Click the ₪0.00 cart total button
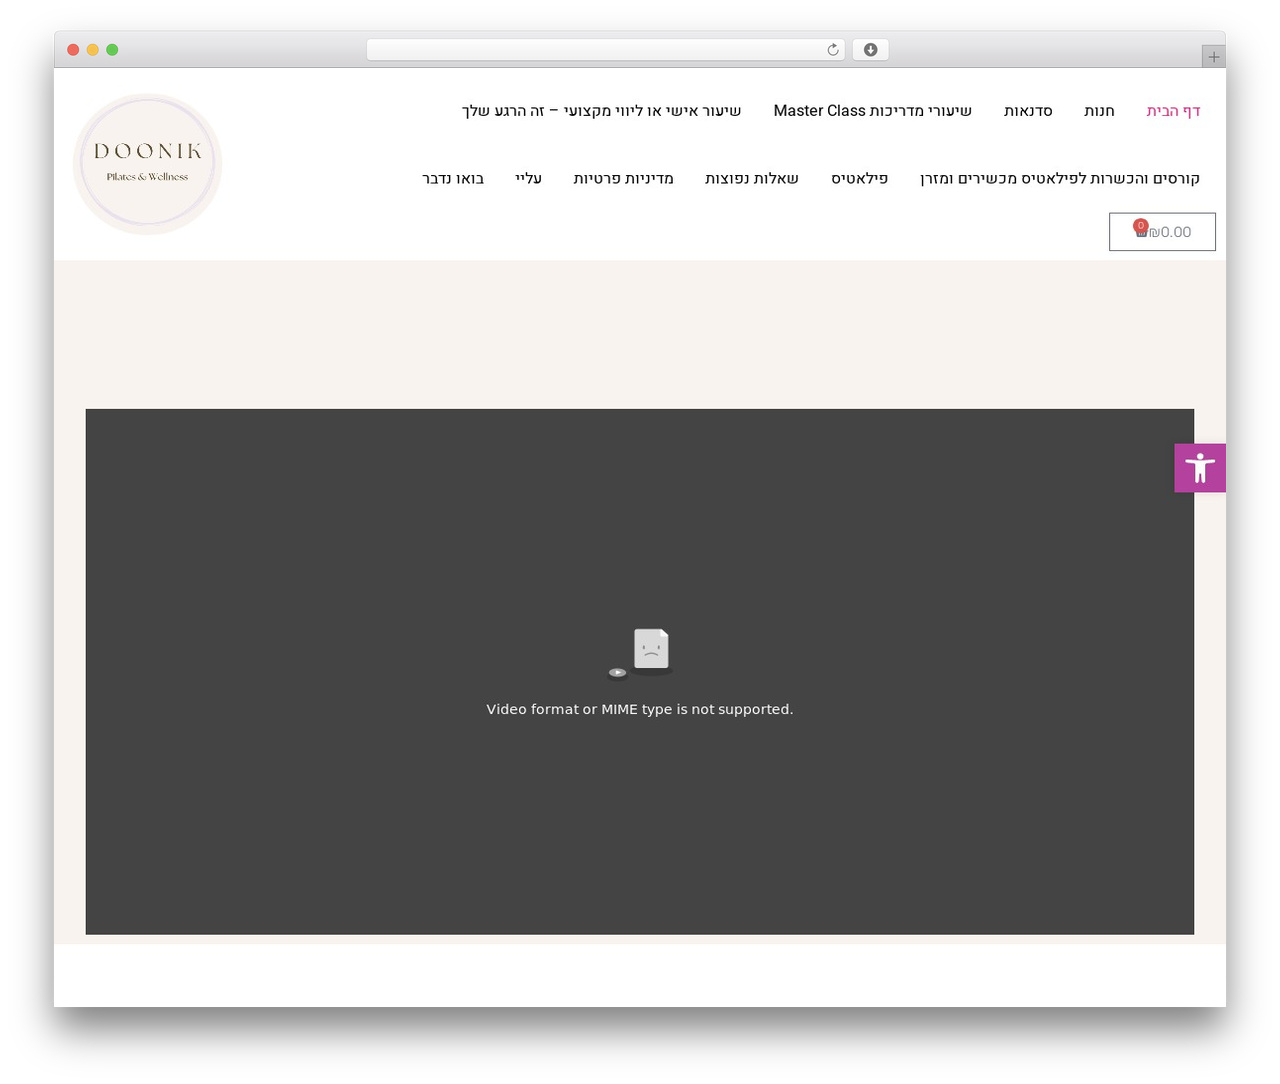The image size is (1280, 1084). click(x=1162, y=232)
